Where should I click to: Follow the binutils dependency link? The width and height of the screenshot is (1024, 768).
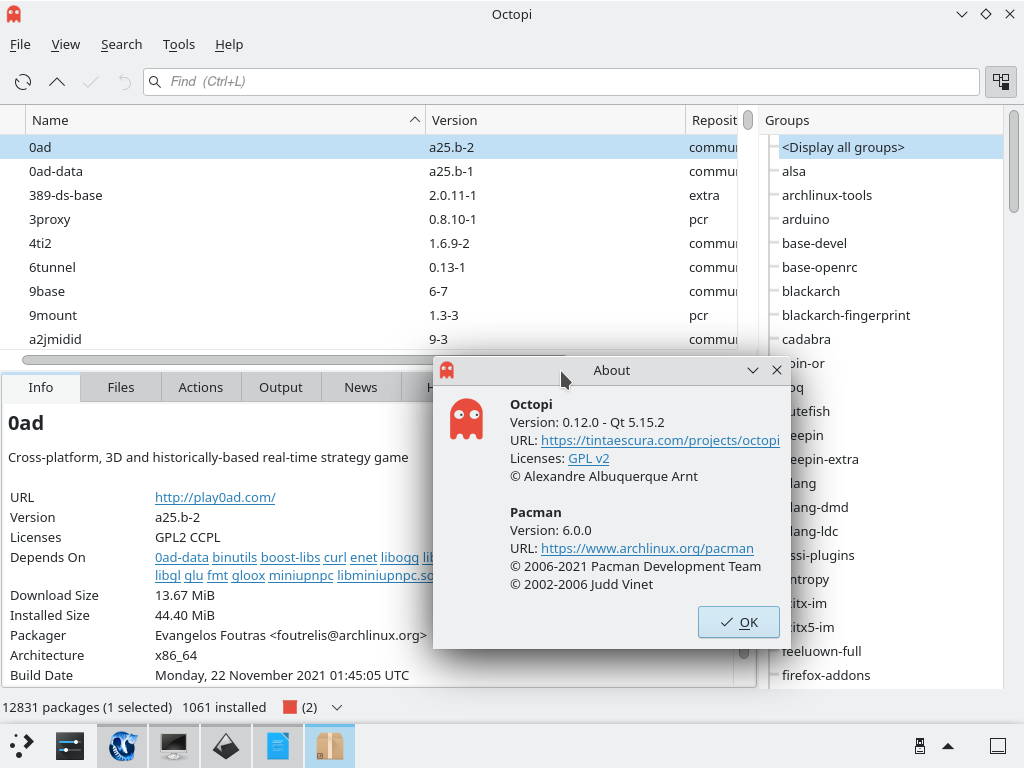point(234,557)
